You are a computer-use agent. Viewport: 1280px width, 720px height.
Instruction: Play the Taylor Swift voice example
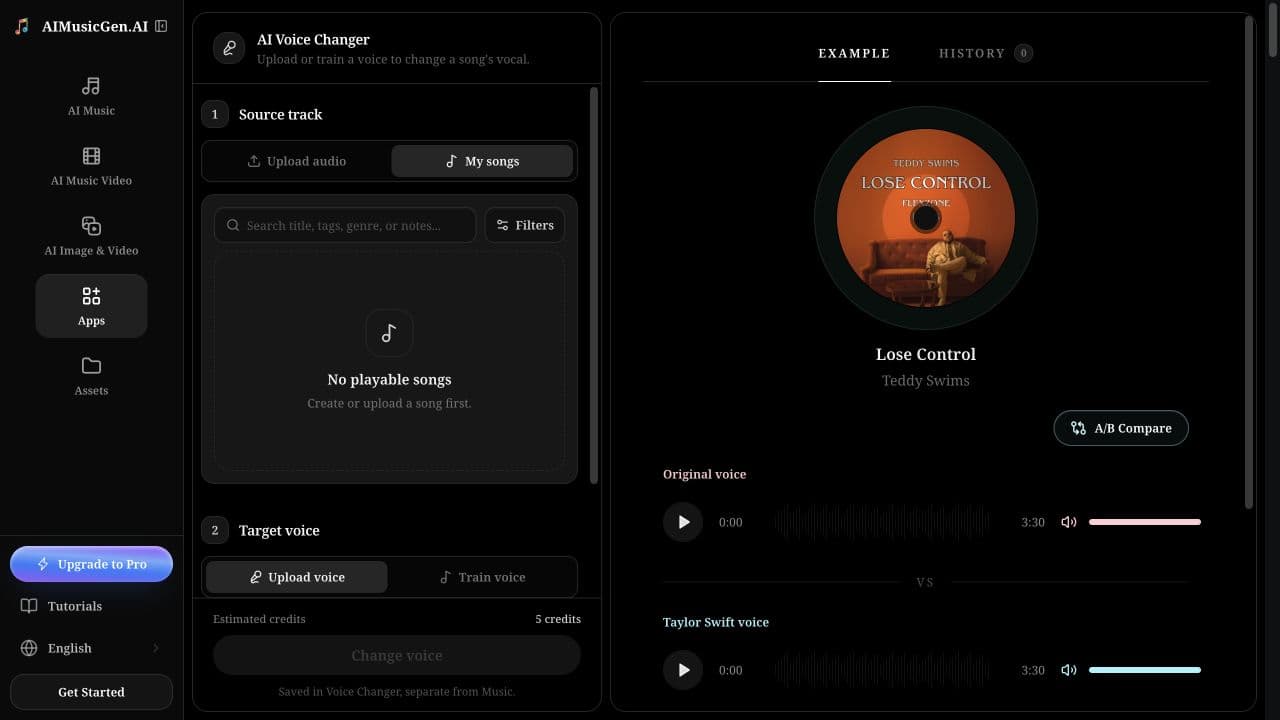tap(683, 670)
